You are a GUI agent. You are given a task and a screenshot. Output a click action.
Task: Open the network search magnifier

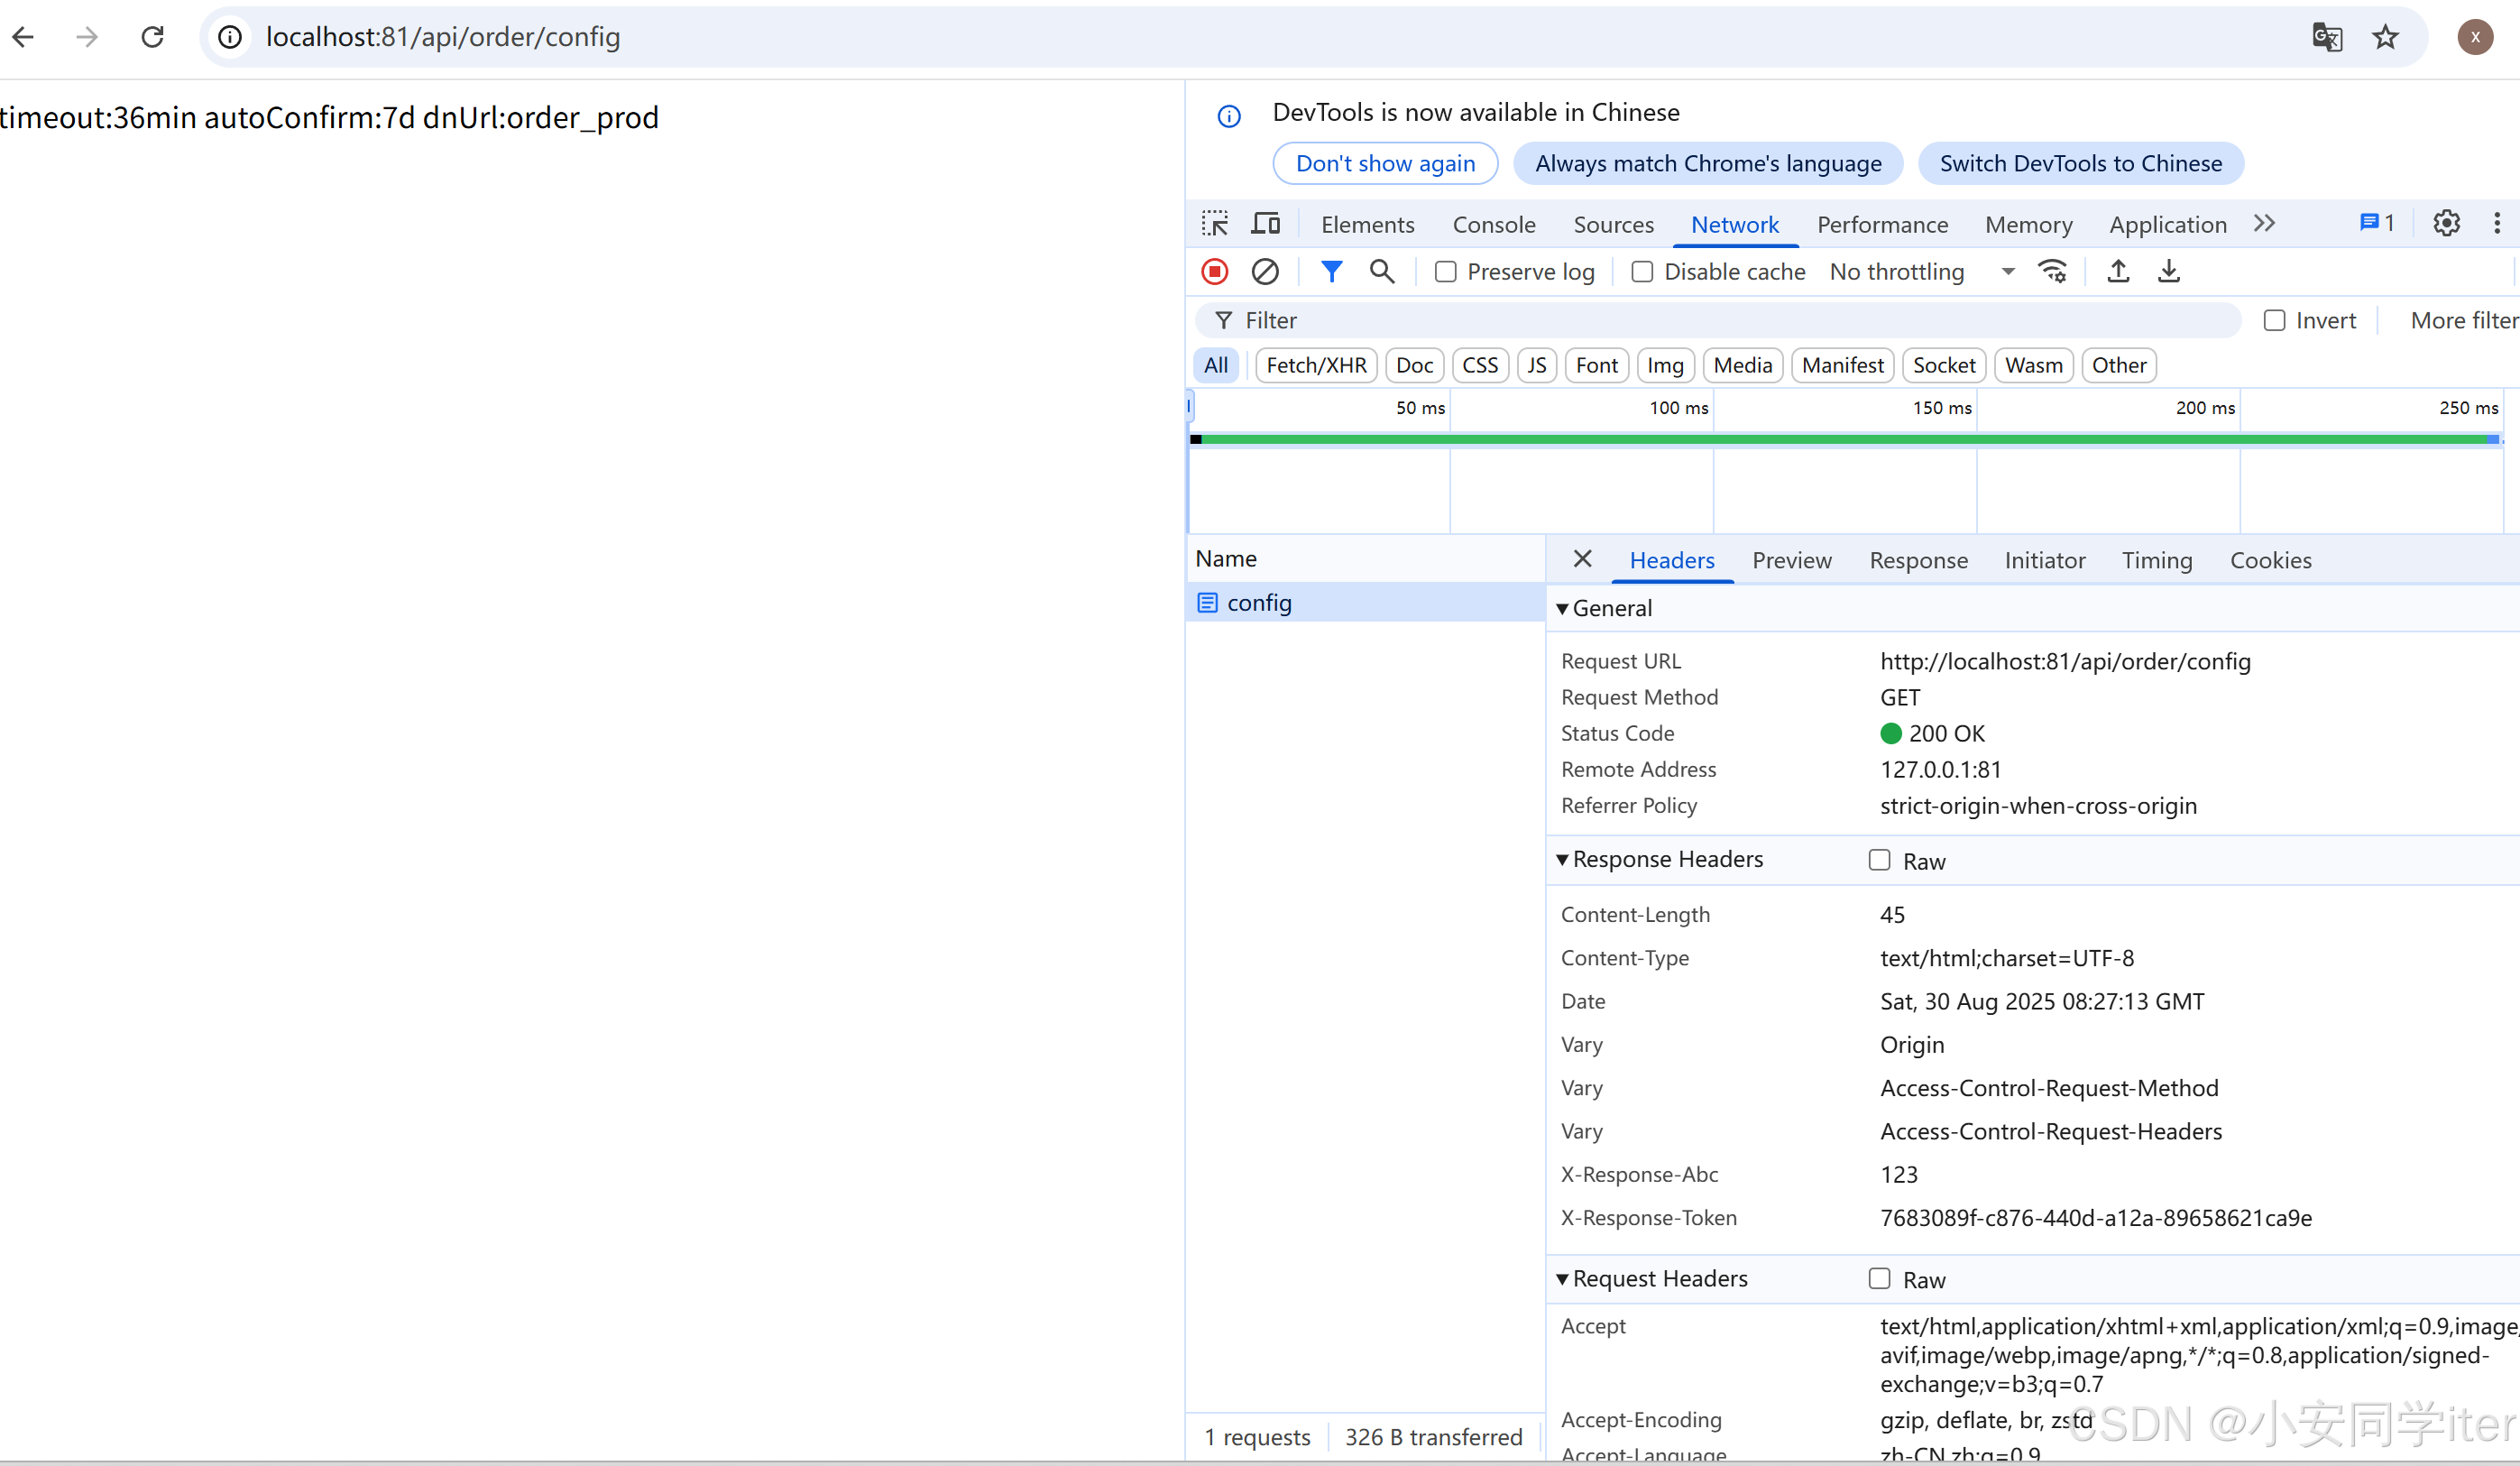click(1382, 271)
